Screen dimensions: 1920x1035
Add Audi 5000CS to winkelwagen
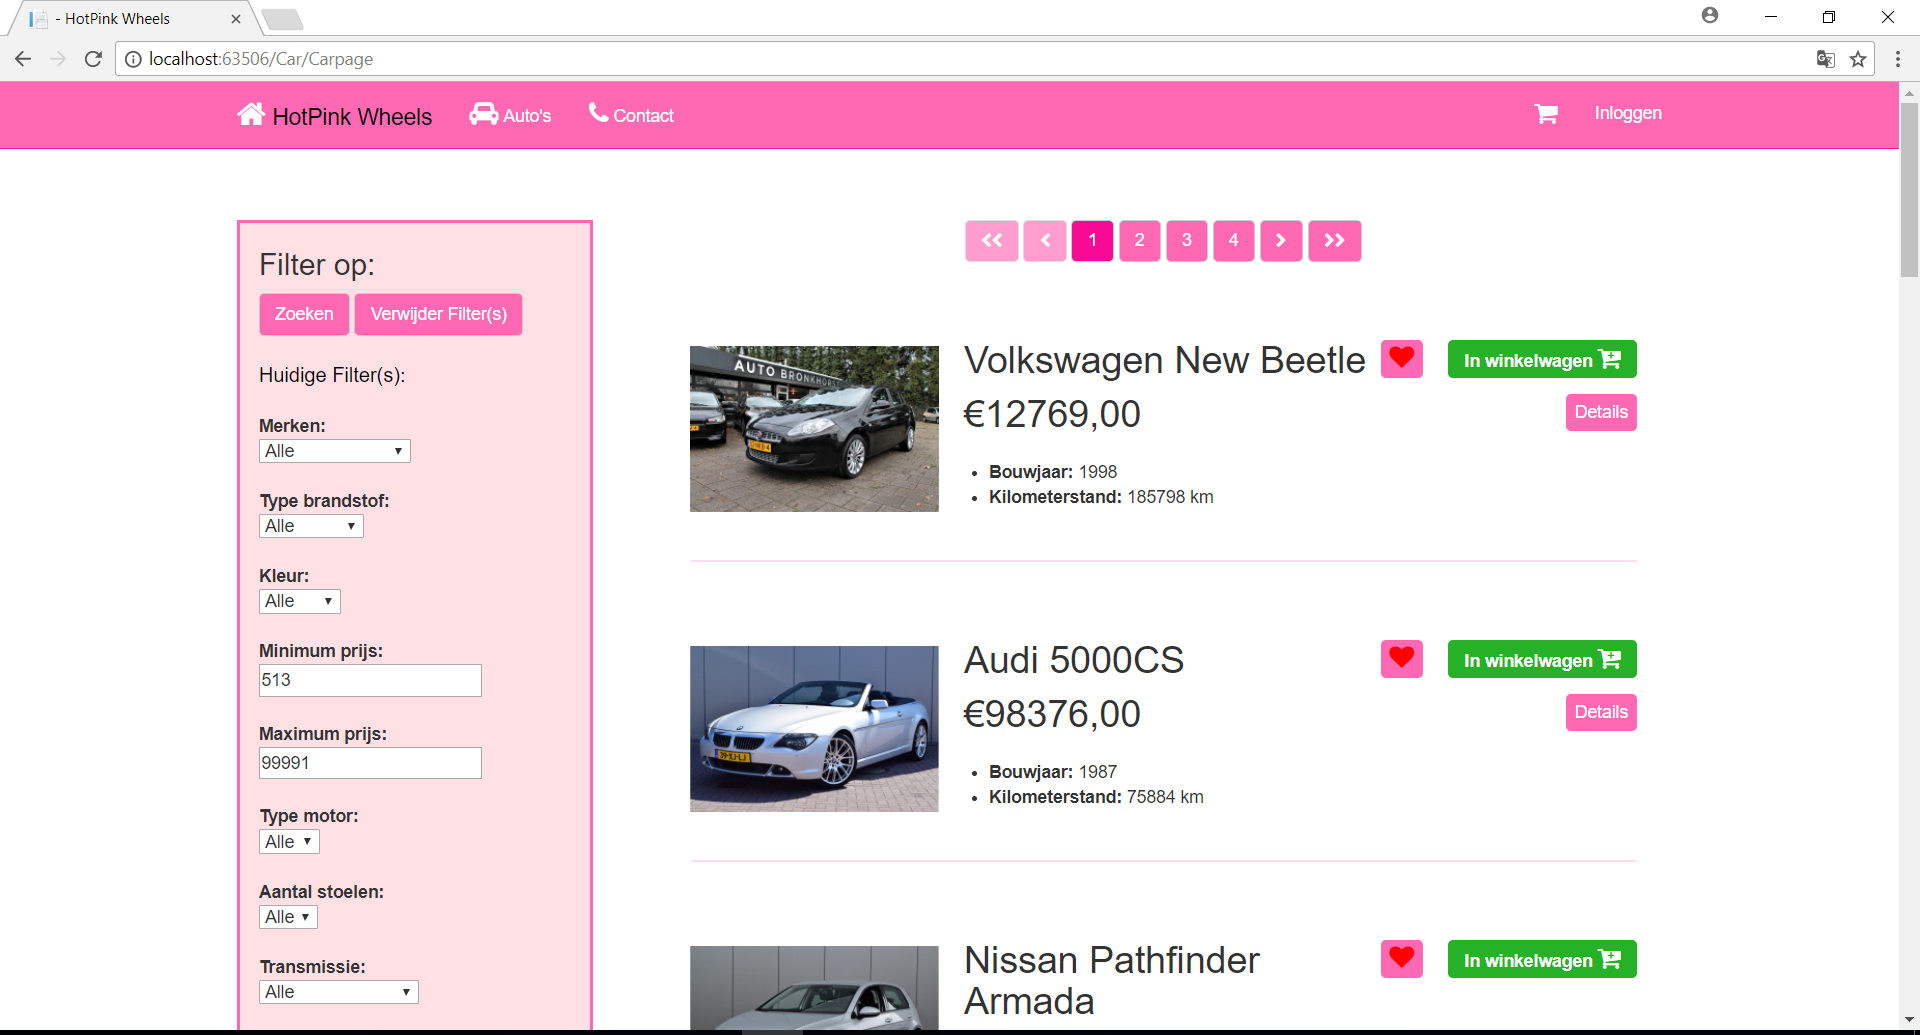pos(1542,659)
